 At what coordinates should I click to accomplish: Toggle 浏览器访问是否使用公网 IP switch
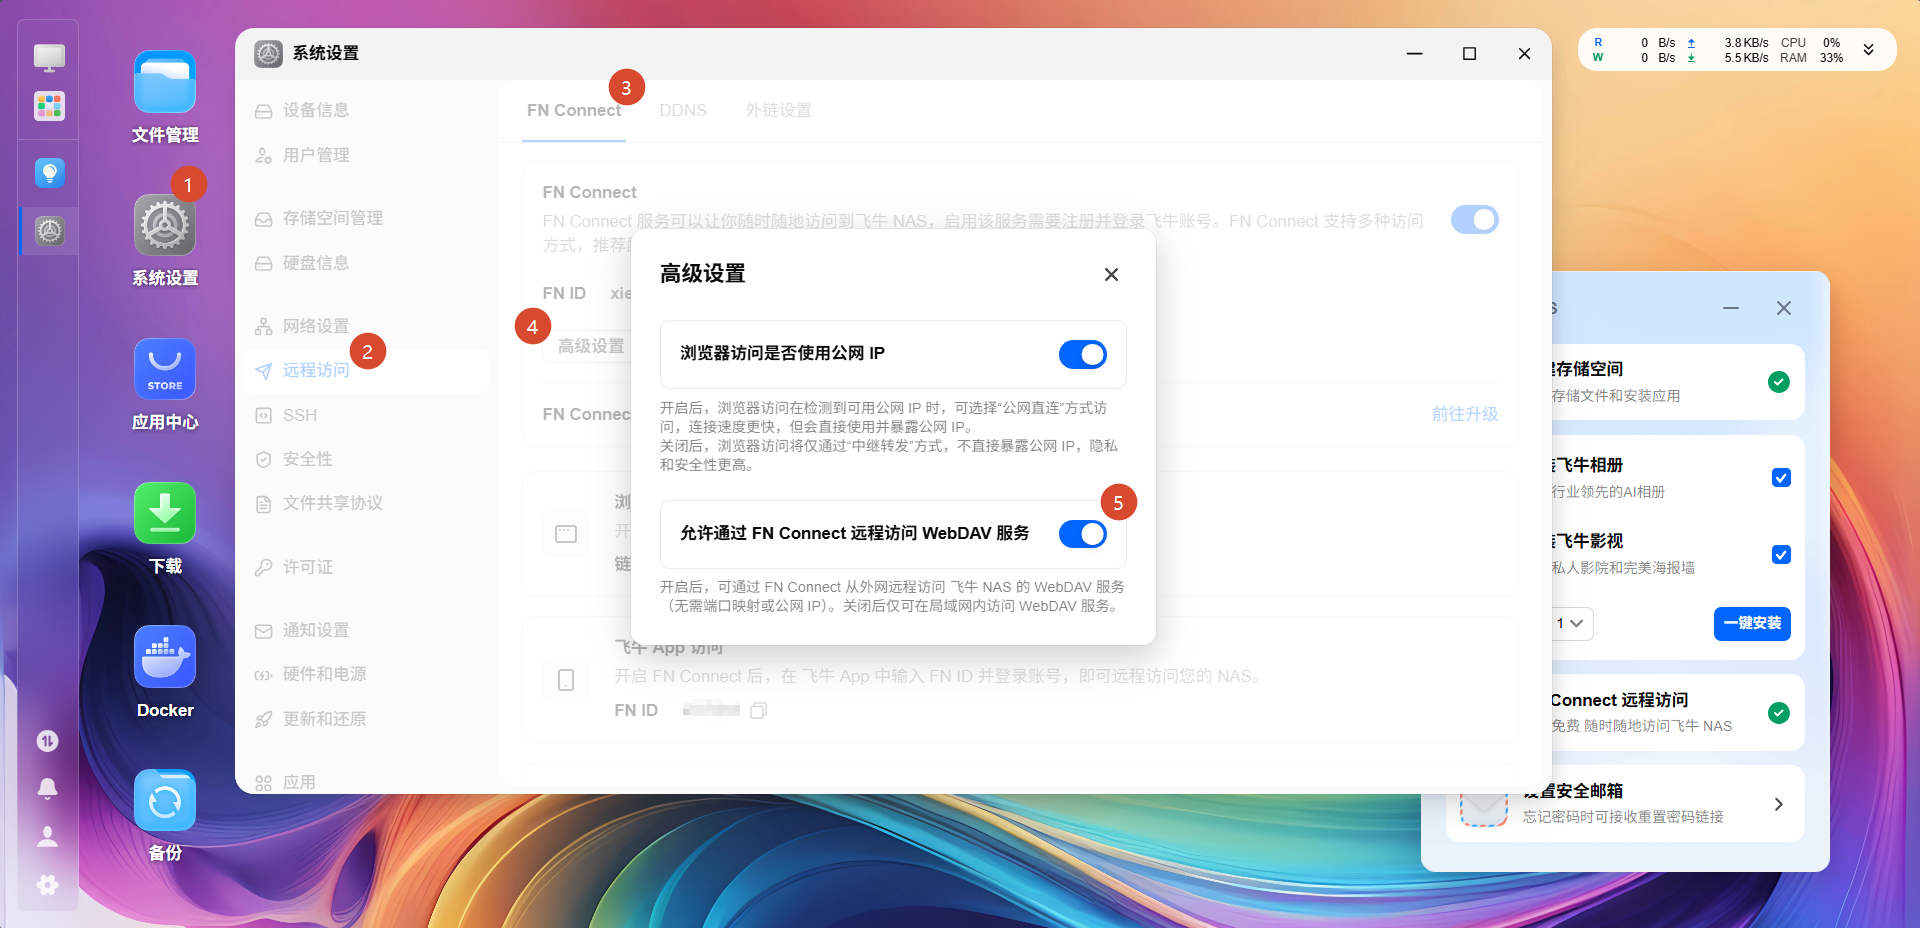(x=1082, y=354)
